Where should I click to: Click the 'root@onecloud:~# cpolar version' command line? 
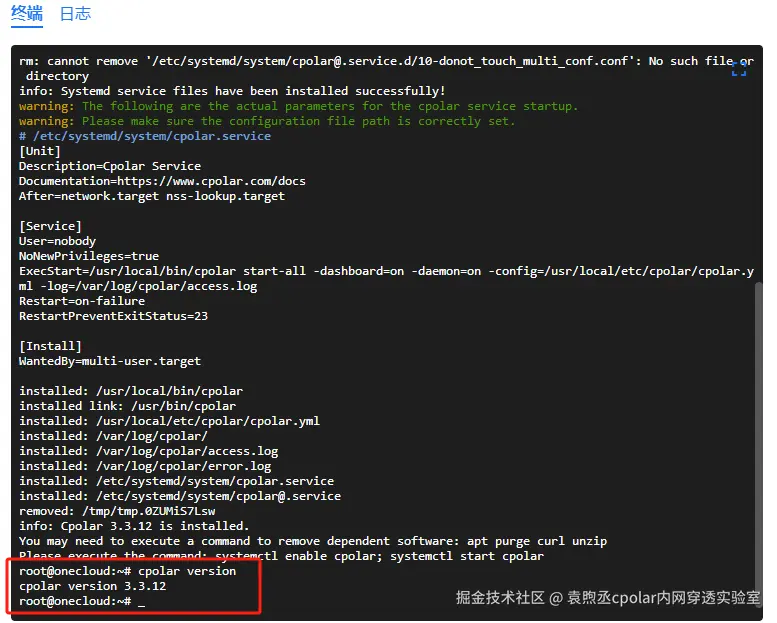[128, 571]
